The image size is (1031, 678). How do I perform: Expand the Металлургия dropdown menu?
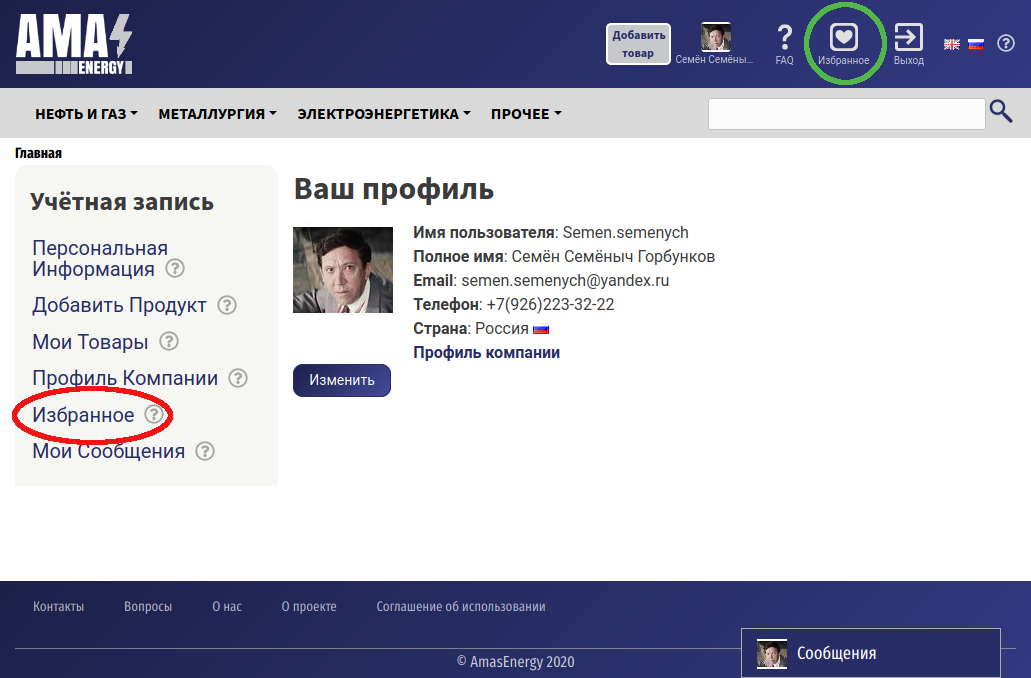(x=217, y=114)
